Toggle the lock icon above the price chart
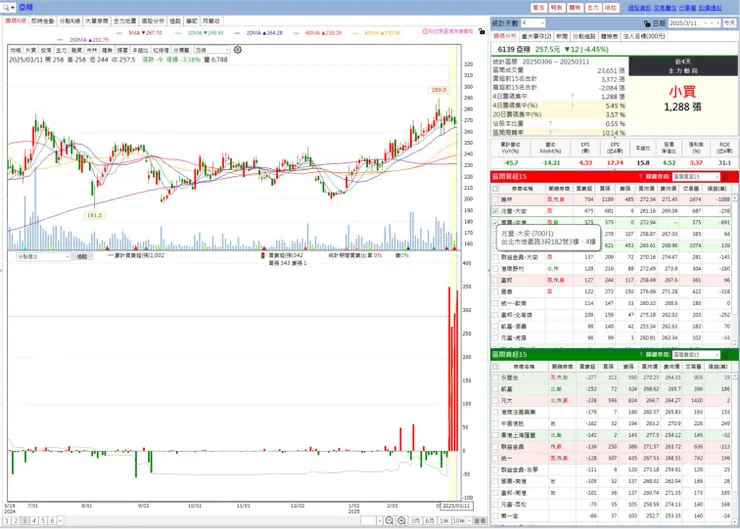 tap(481, 31)
